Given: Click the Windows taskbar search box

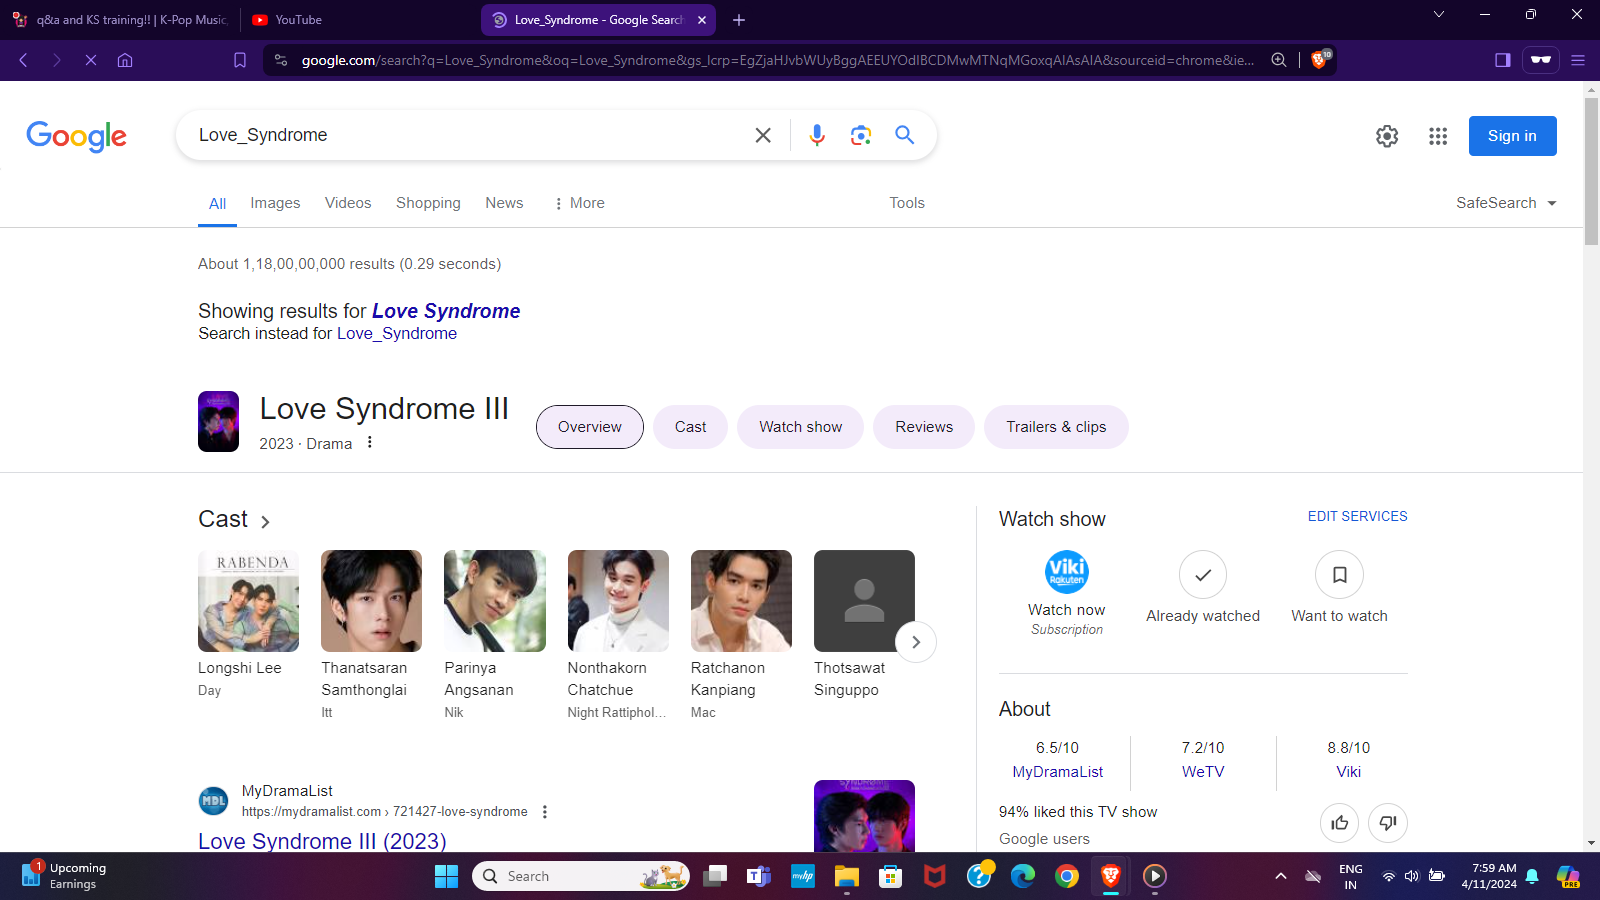Looking at the screenshot, I should pos(581,876).
